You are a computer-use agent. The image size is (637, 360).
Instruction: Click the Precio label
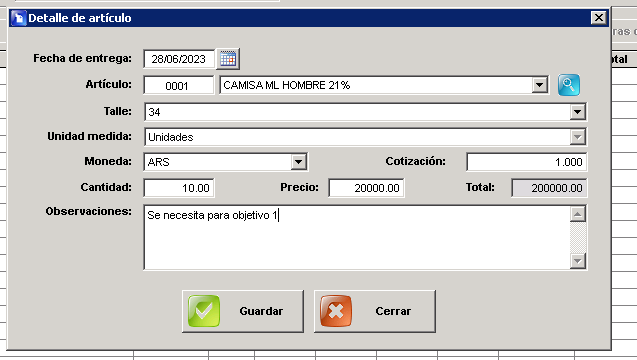[x=299, y=187]
